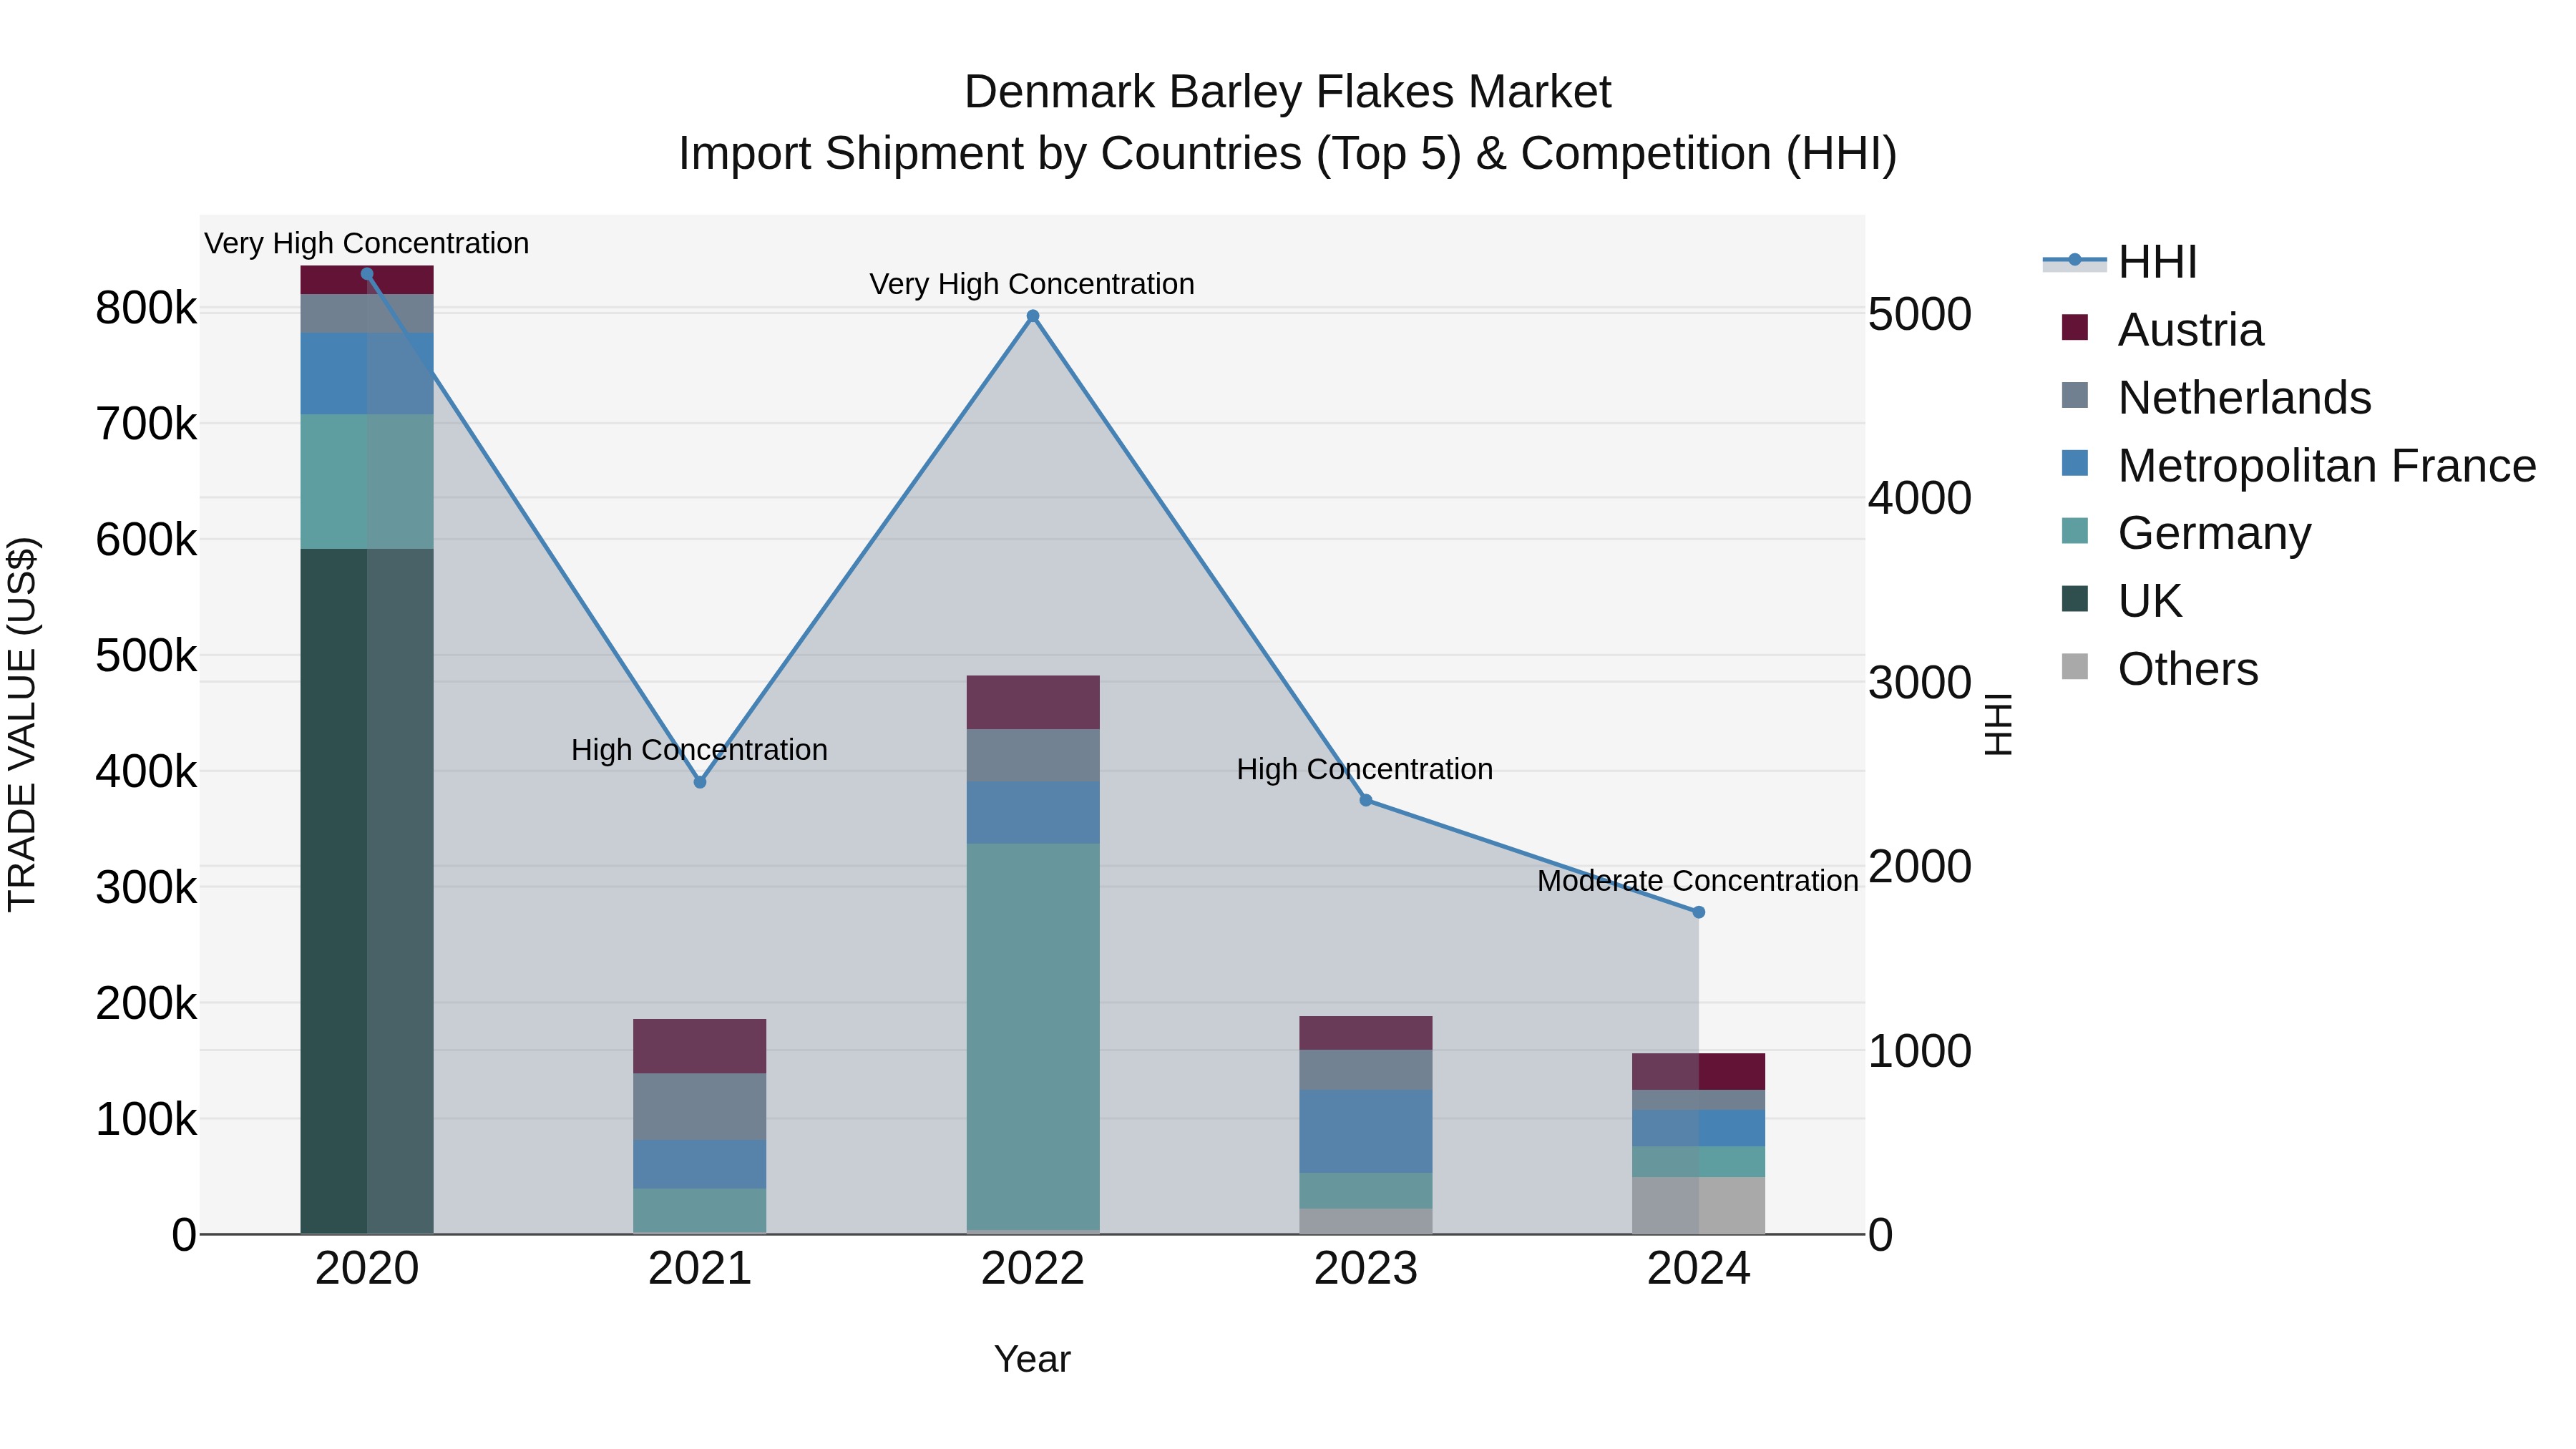This screenshot has height=1449, width=2576.
Task: Click the Netherlands bar segment in 2021
Action: (x=700, y=1107)
